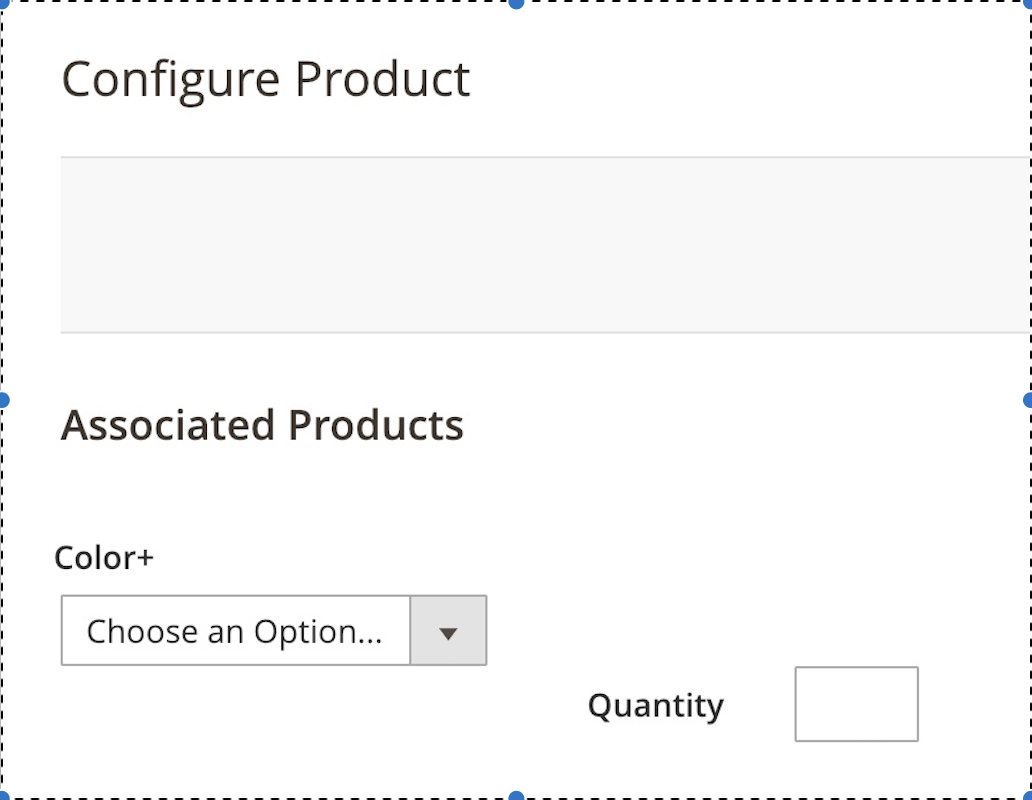This screenshot has width=1032, height=800.
Task: Click the right-edge blue resize handle
Action: pos(1026,400)
